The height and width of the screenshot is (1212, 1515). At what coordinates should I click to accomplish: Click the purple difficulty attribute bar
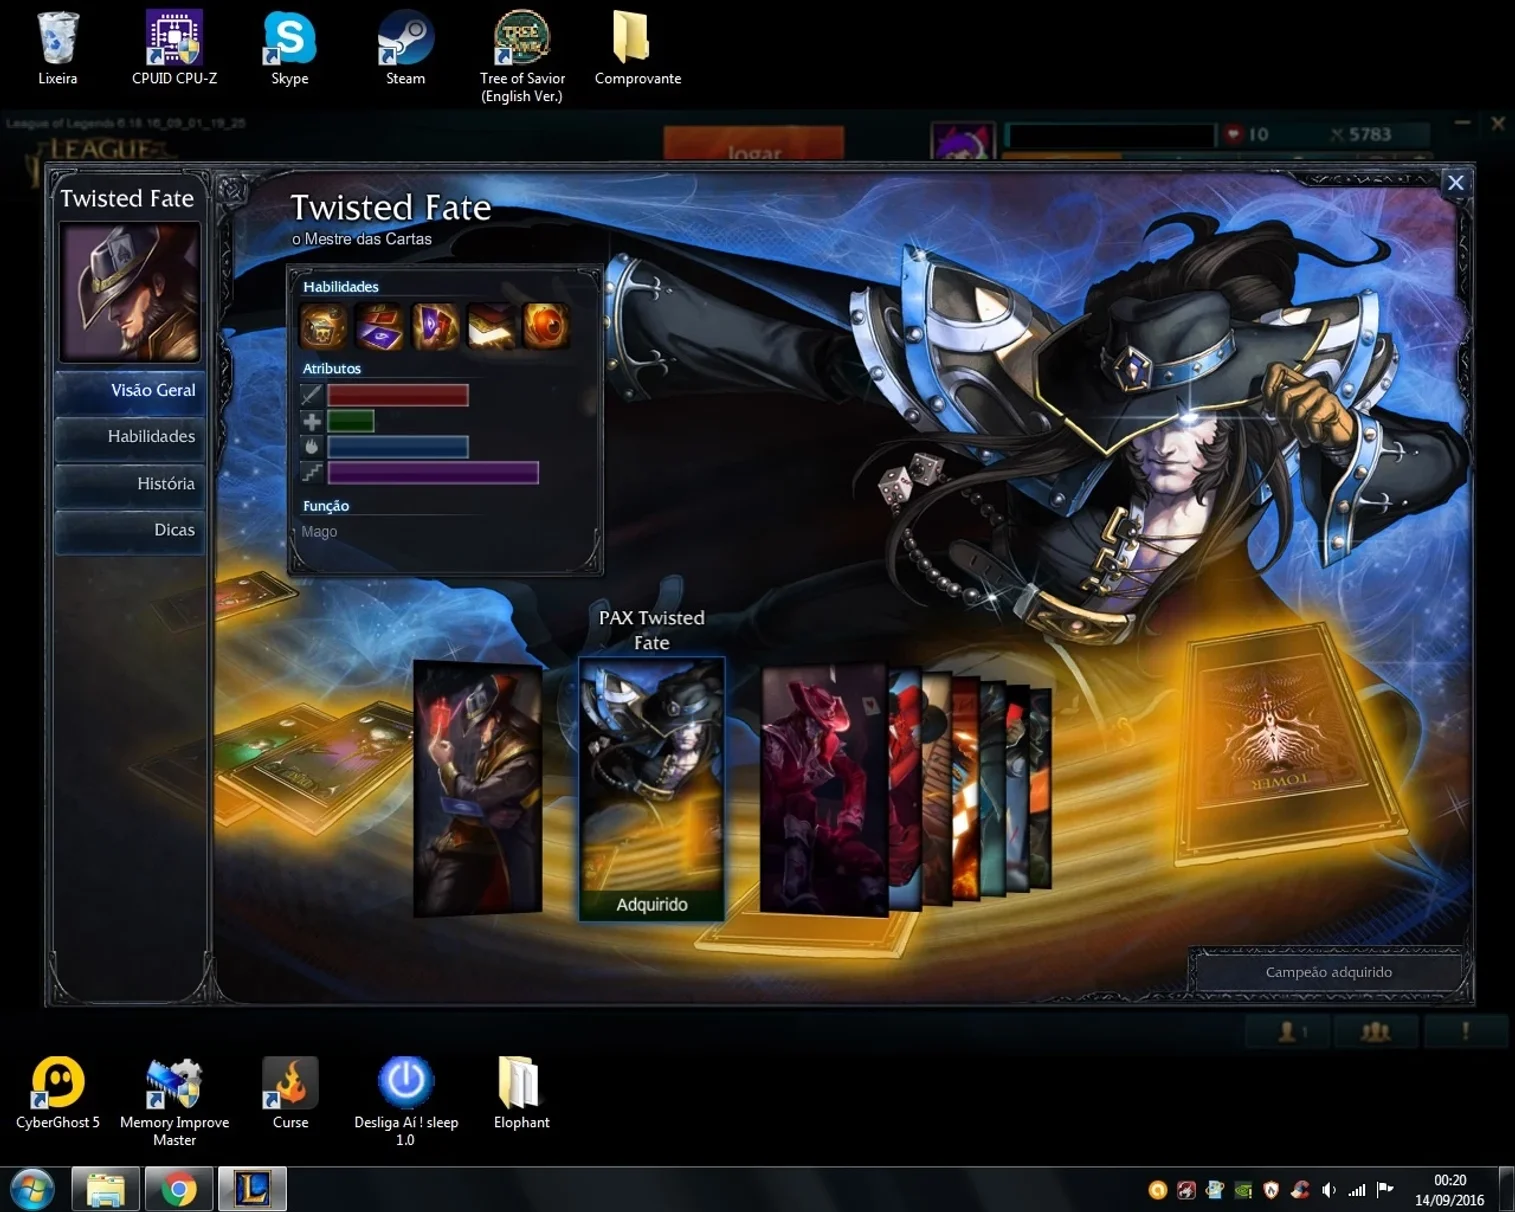pos(433,472)
